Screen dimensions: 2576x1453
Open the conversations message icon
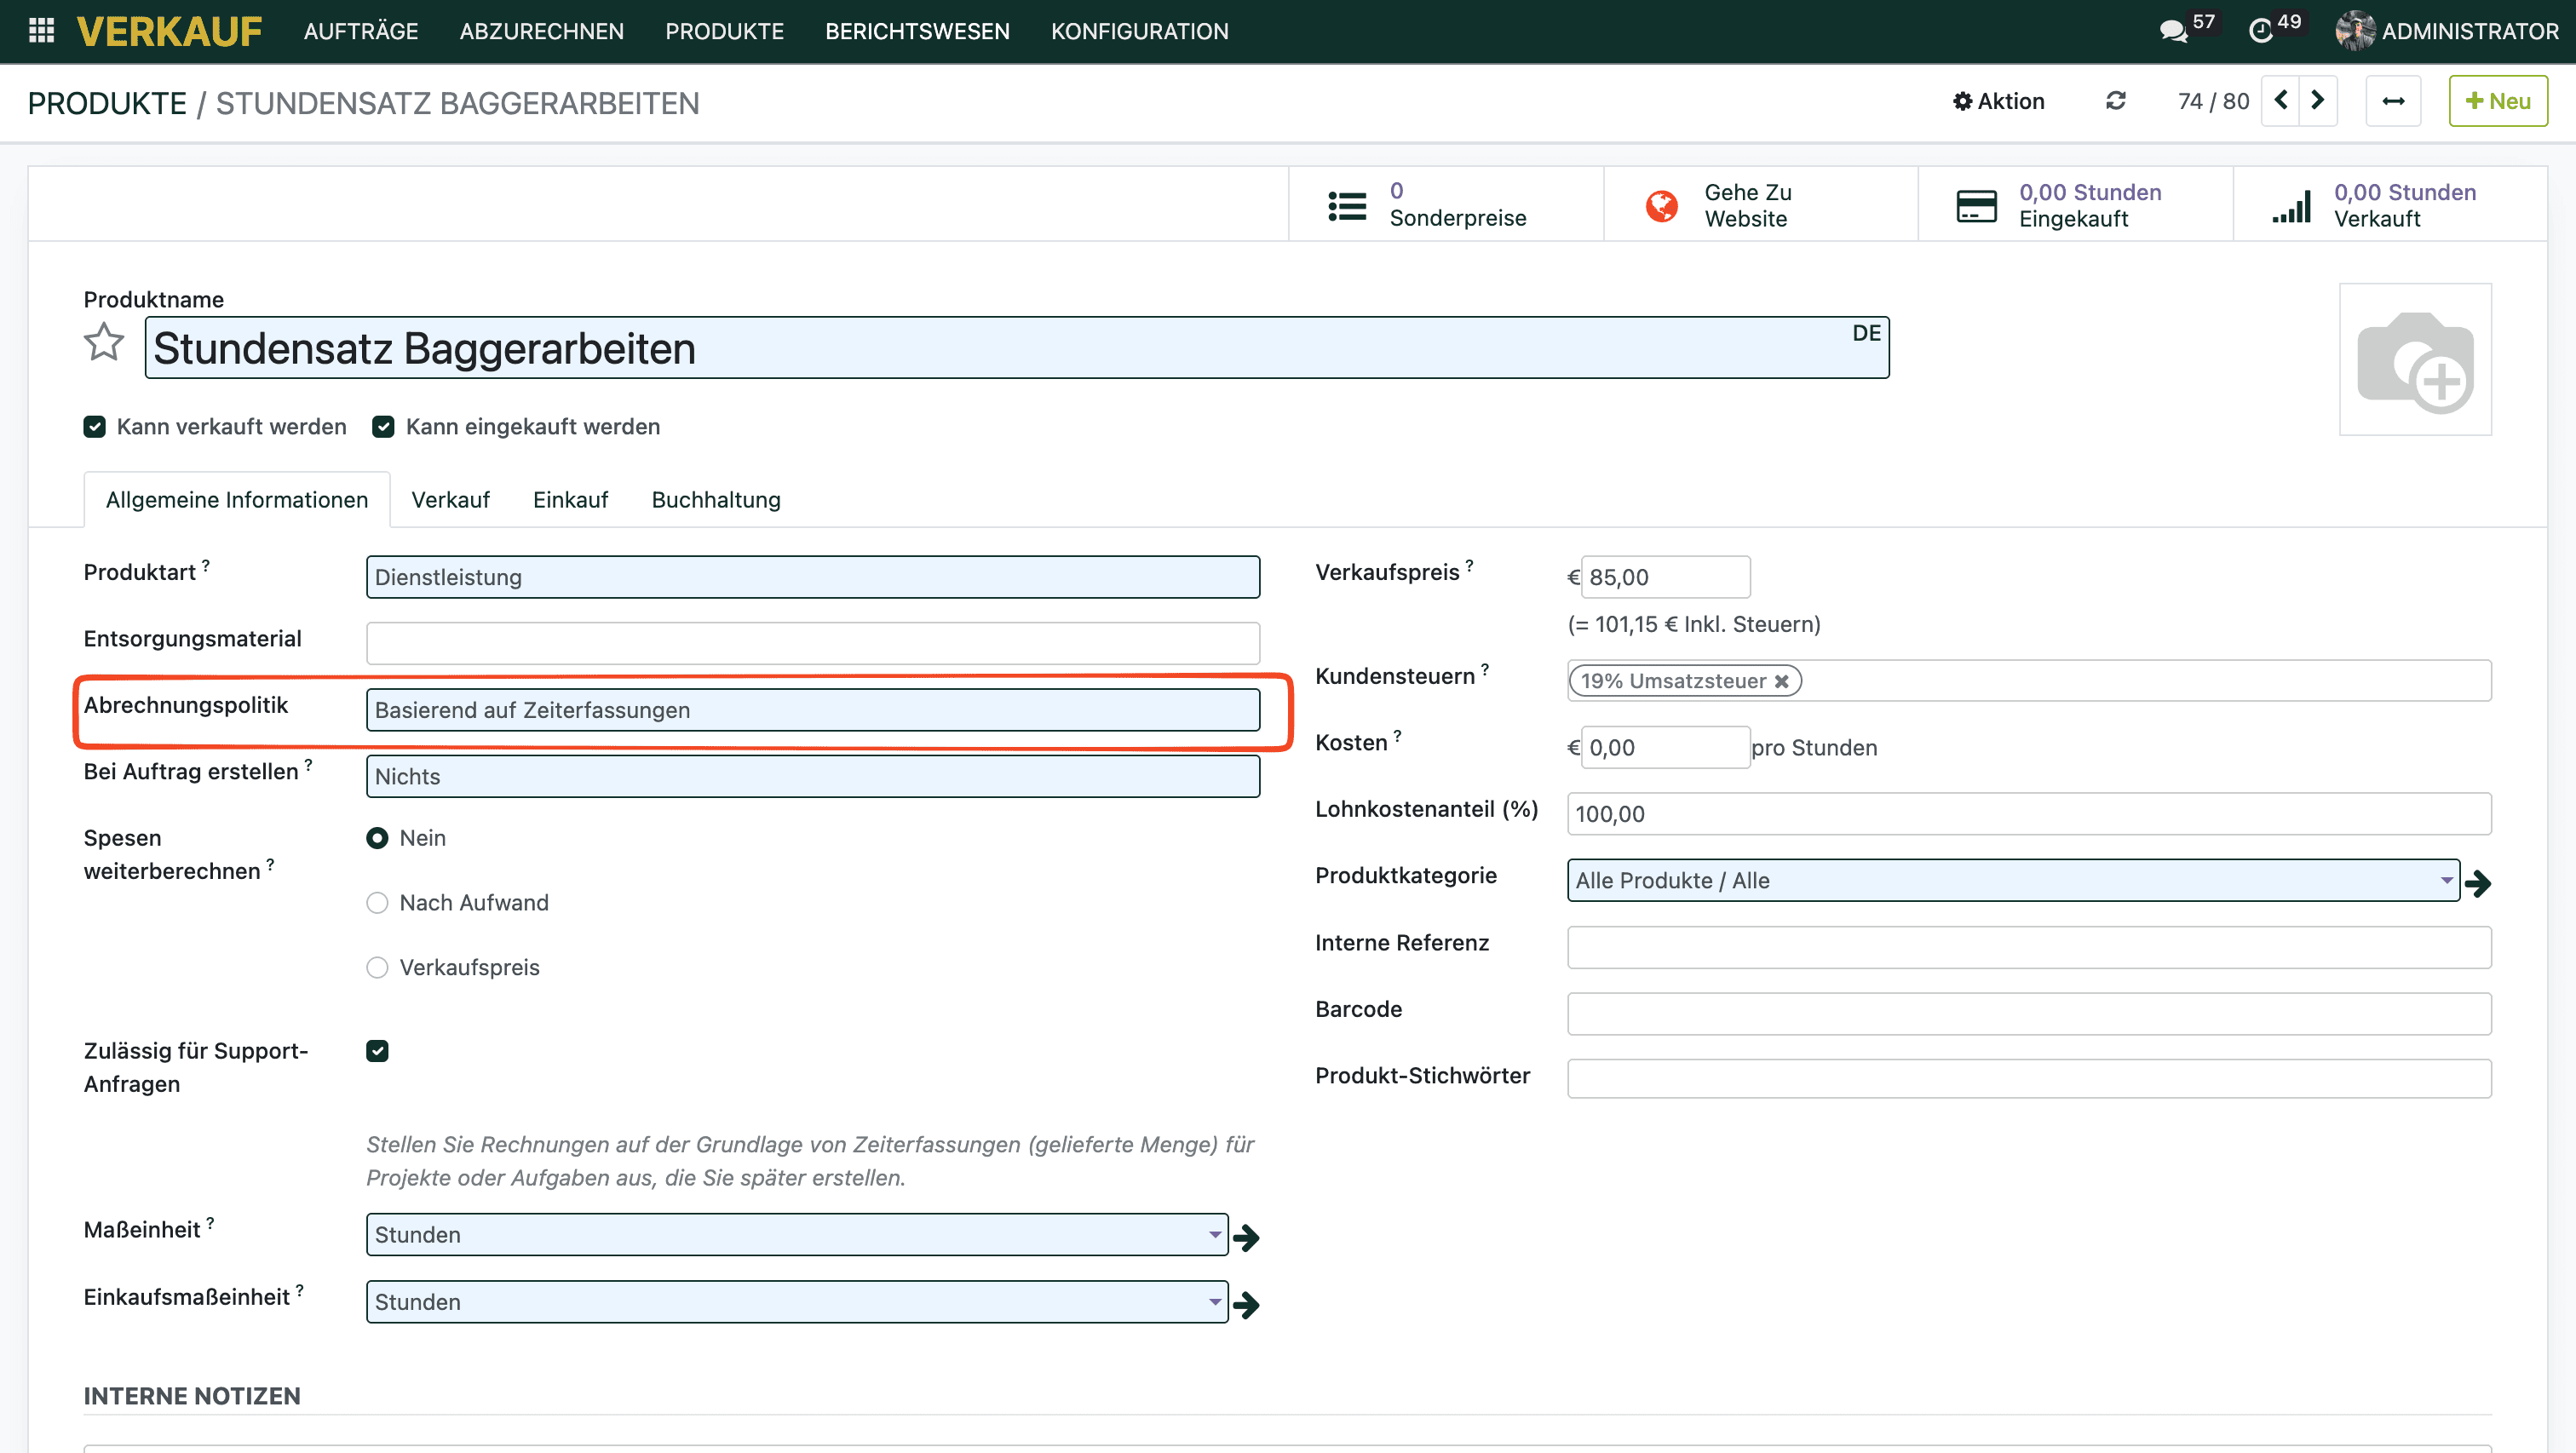[x=2172, y=31]
